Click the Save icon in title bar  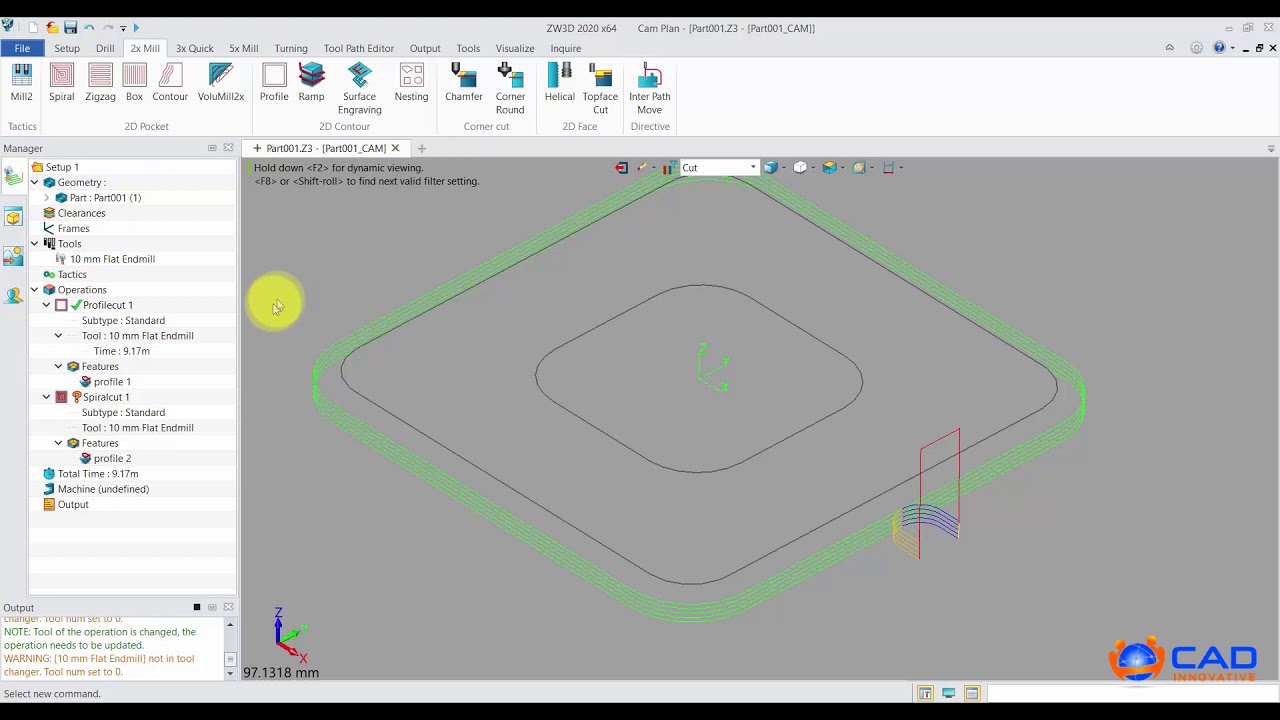[70, 28]
